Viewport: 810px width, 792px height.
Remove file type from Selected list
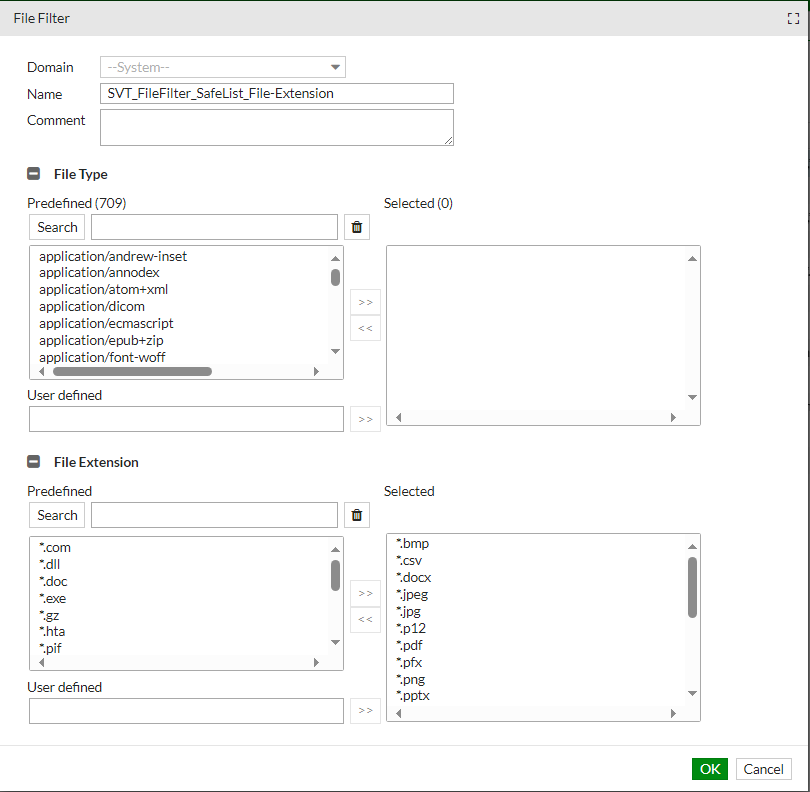(365, 328)
